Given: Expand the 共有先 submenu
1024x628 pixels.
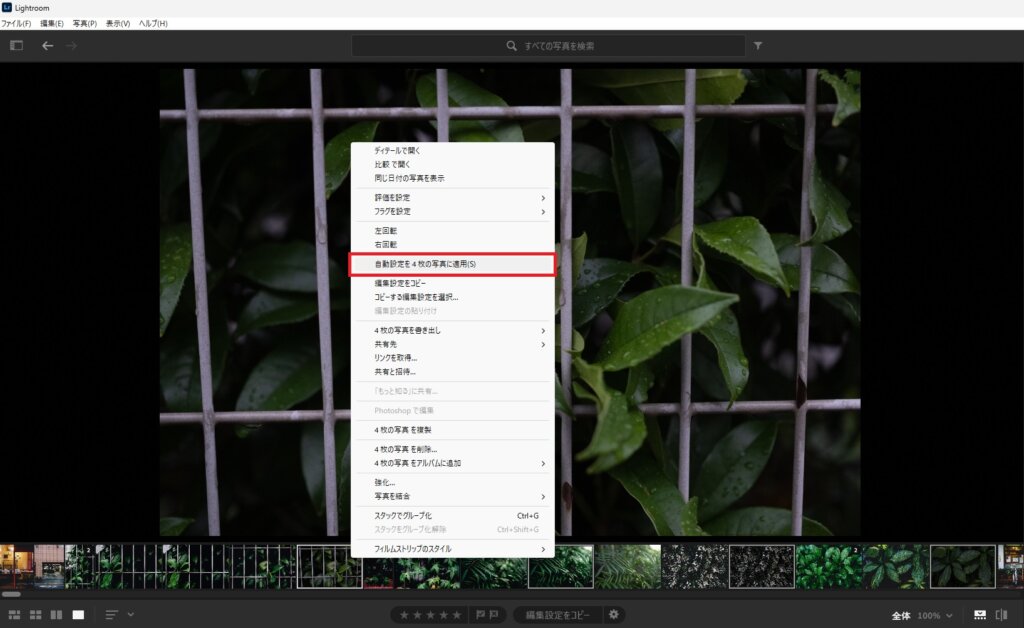Looking at the screenshot, I should pyautogui.click(x=453, y=345).
